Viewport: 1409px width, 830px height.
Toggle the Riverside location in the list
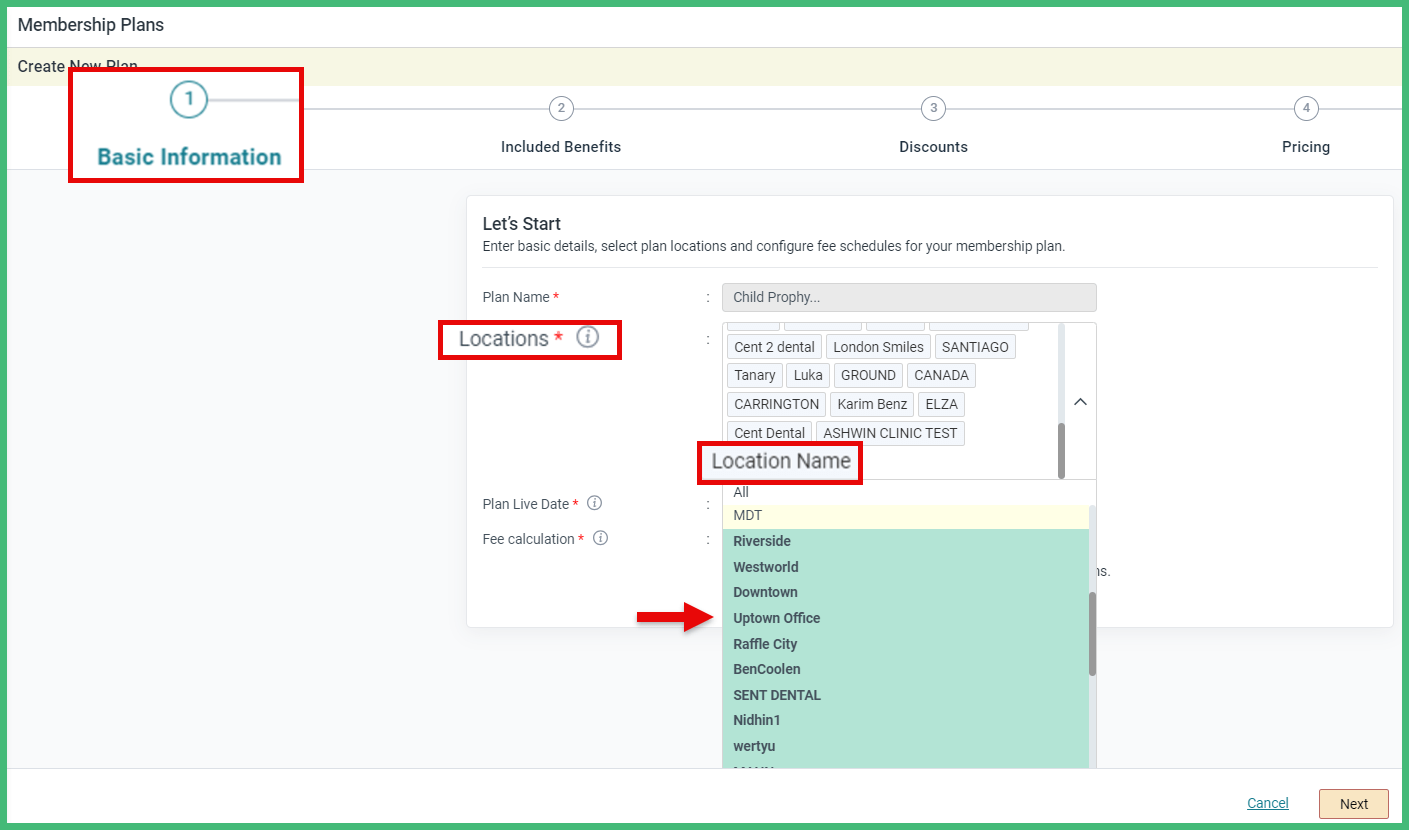coord(762,540)
